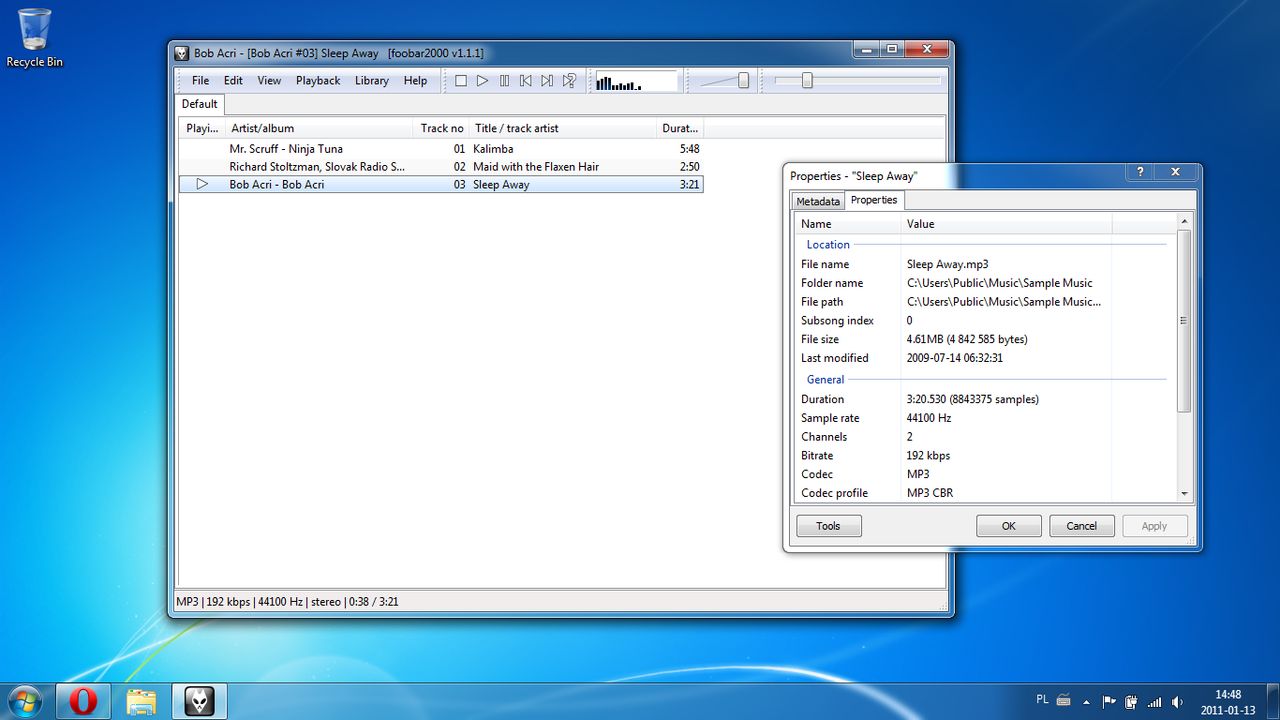Show hidden system tray icons
Screen dimensions: 1280x720
click(x=1086, y=702)
